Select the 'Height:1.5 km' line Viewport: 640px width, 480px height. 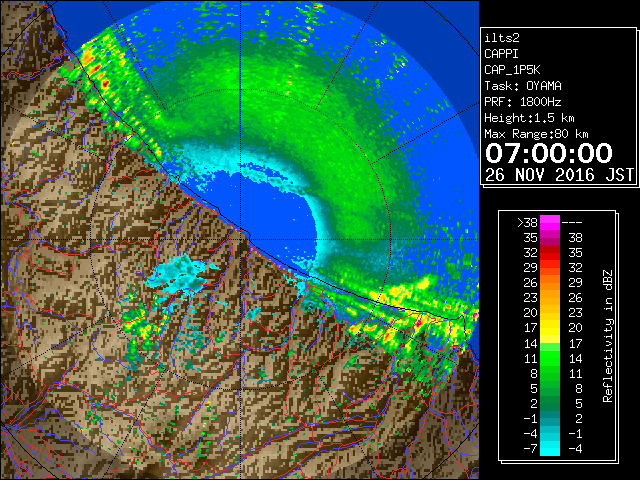point(529,118)
